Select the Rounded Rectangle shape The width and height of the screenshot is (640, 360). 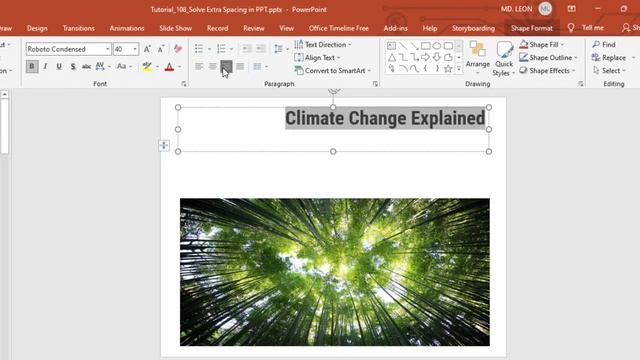coord(448,45)
